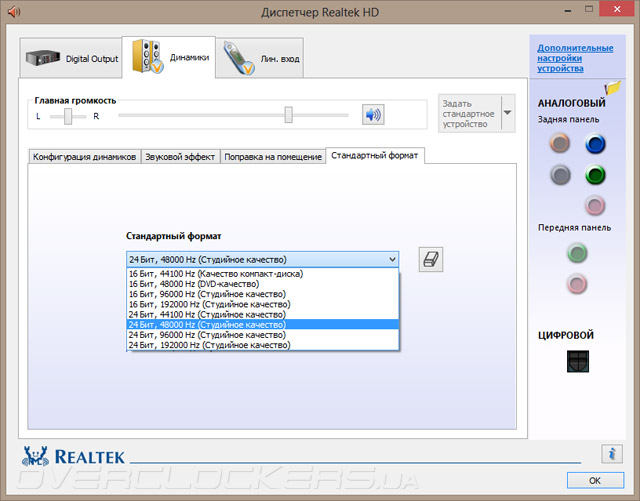Click Задать стандартное устройство button
Viewport: 640px width, 501px height.
469,114
